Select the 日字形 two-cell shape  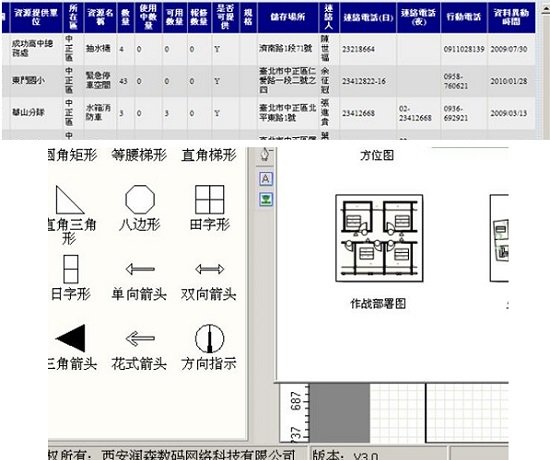point(71,269)
